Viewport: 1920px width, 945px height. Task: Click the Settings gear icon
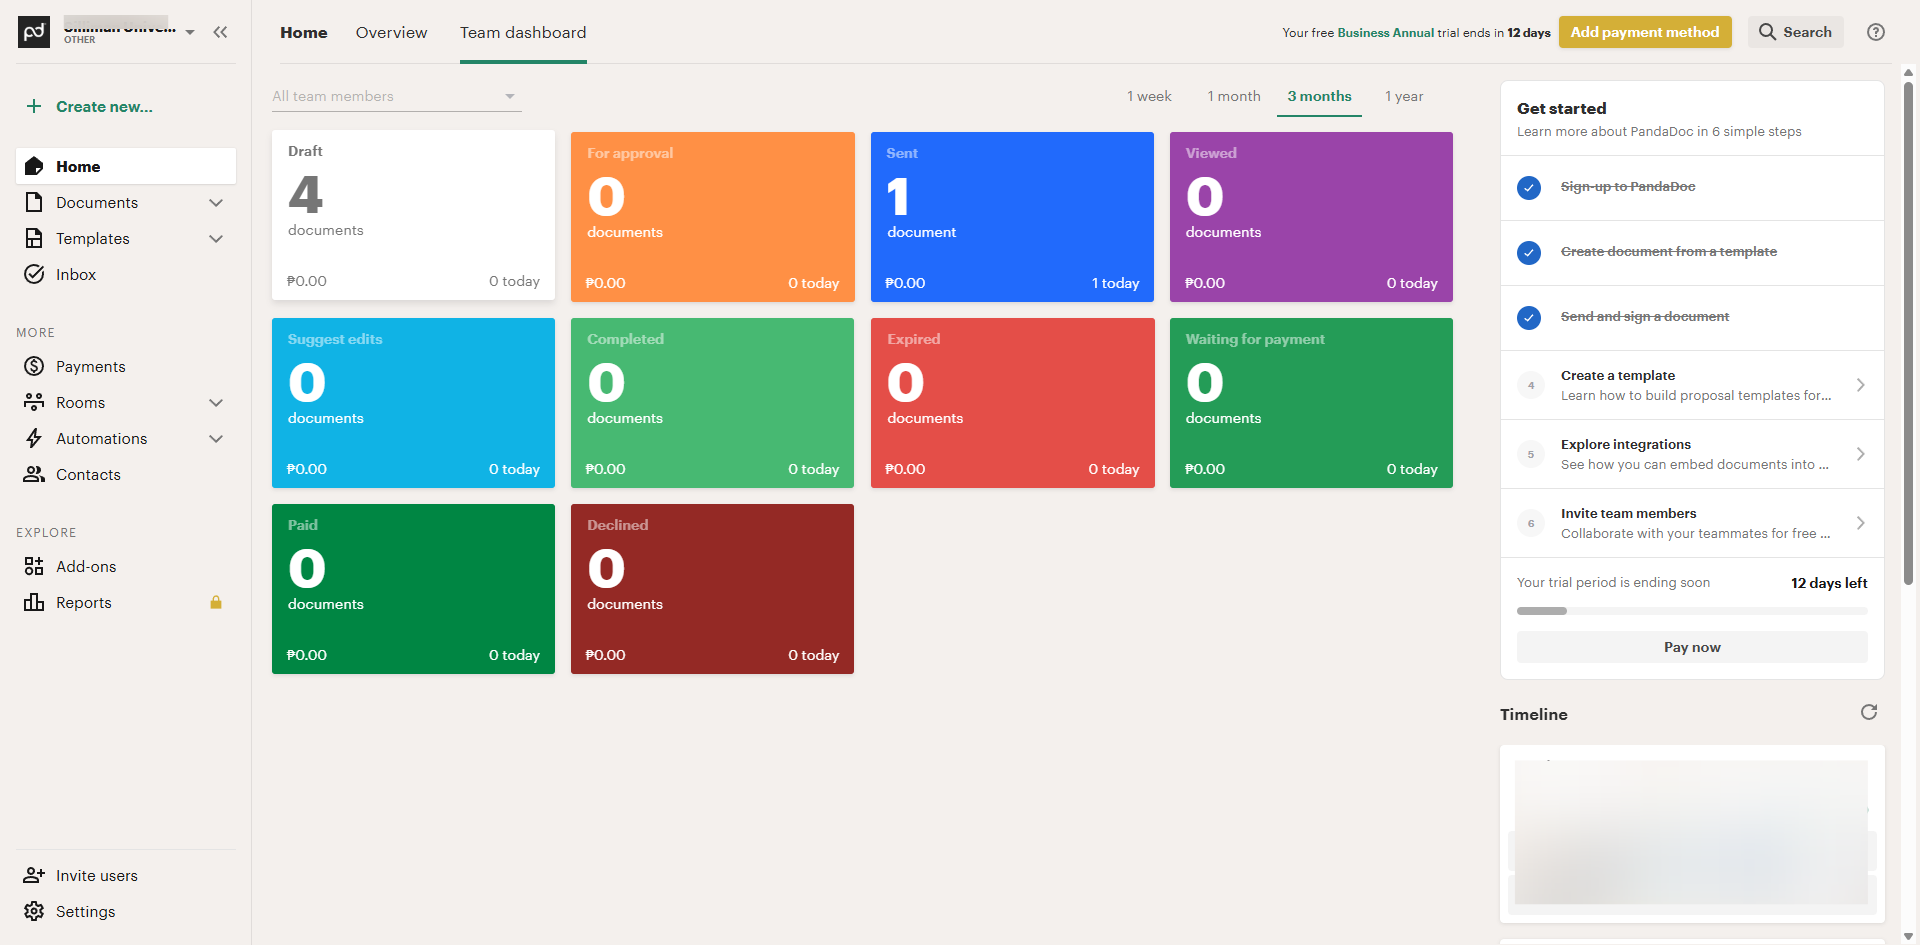coord(34,912)
